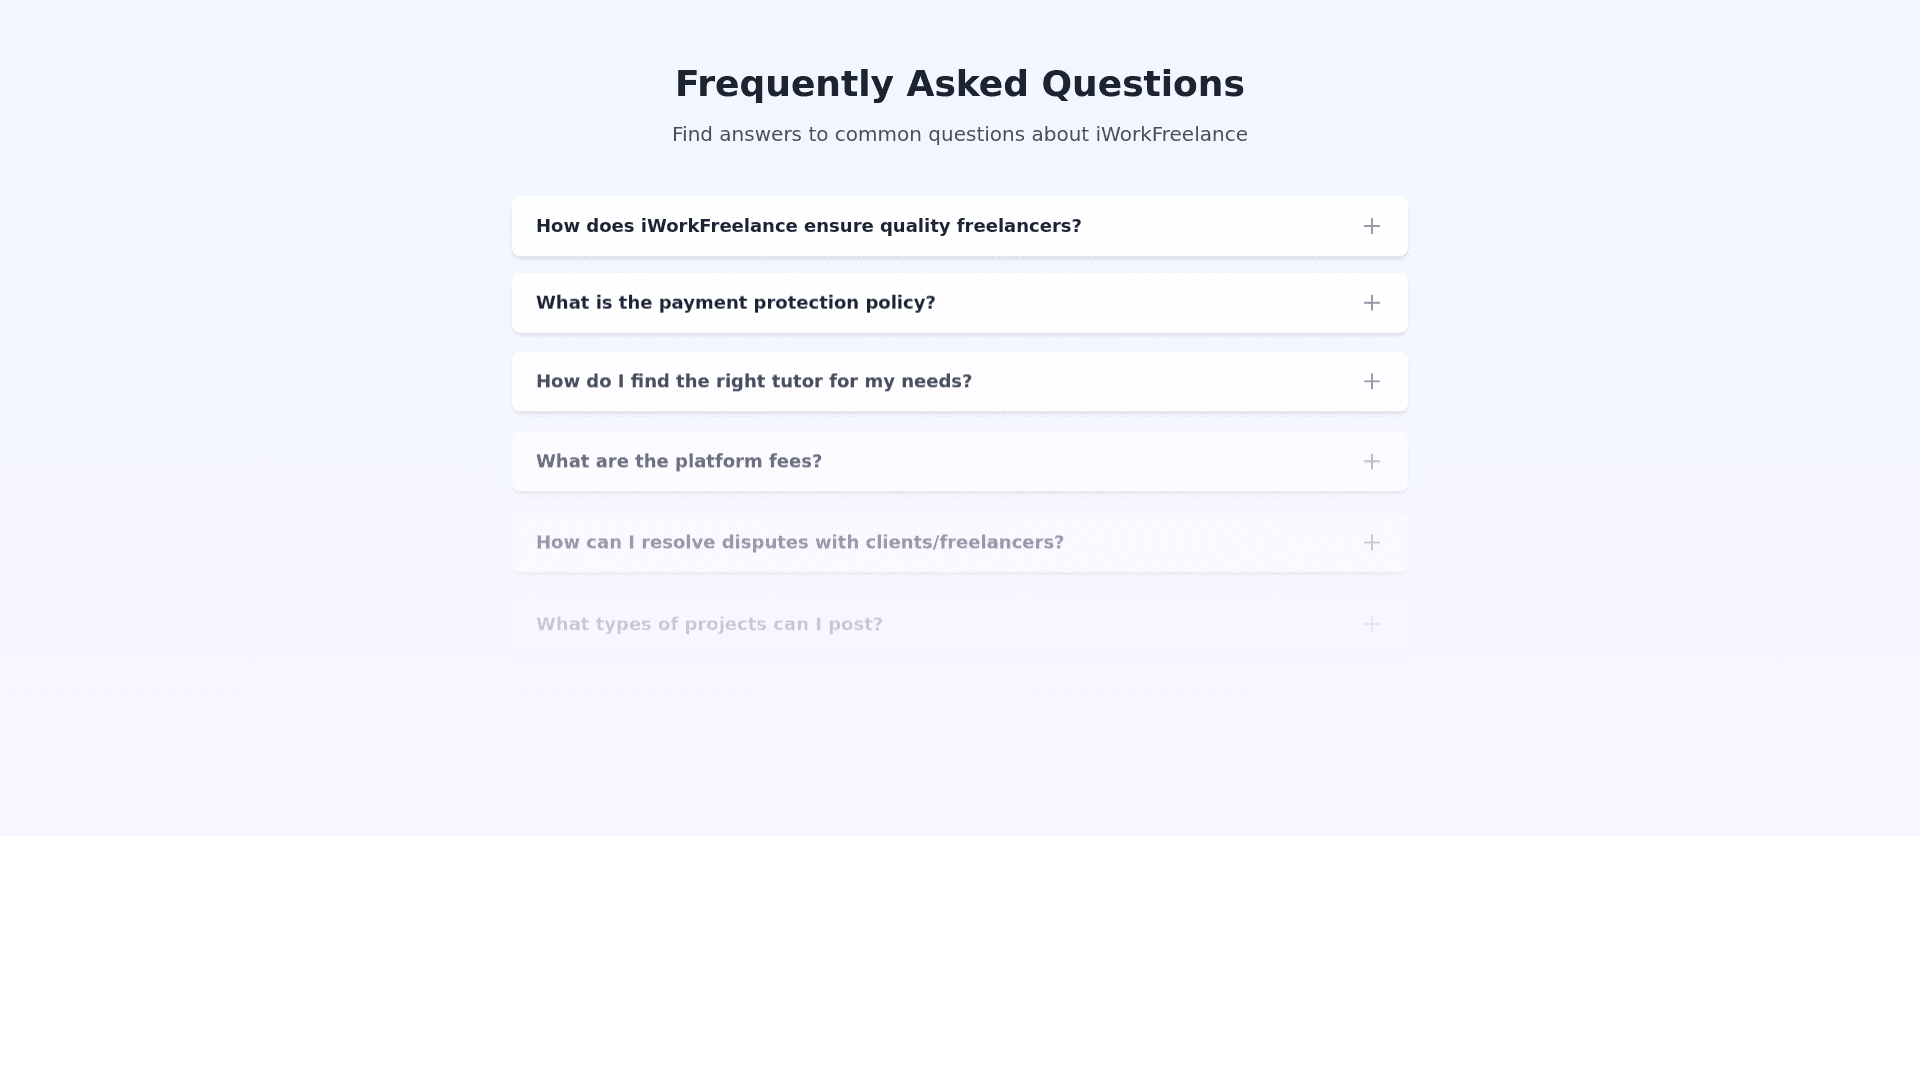1920x1080 pixels.
Task: Click the 'Frequently Asked Questions' heading
Action: tap(959, 84)
